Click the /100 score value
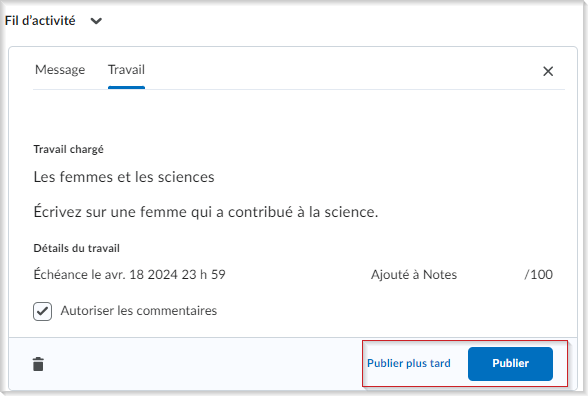The width and height of the screenshot is (588, 396). coord(538,274)
